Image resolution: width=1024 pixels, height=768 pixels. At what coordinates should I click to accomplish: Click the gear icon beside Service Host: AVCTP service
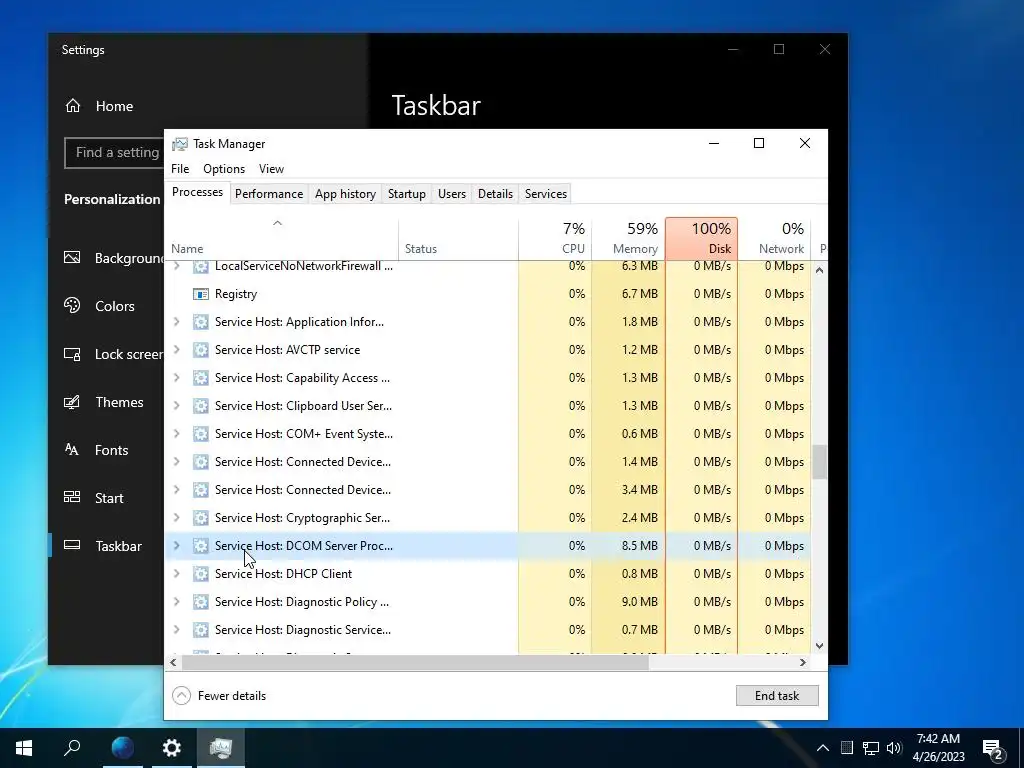coord(200,350)
